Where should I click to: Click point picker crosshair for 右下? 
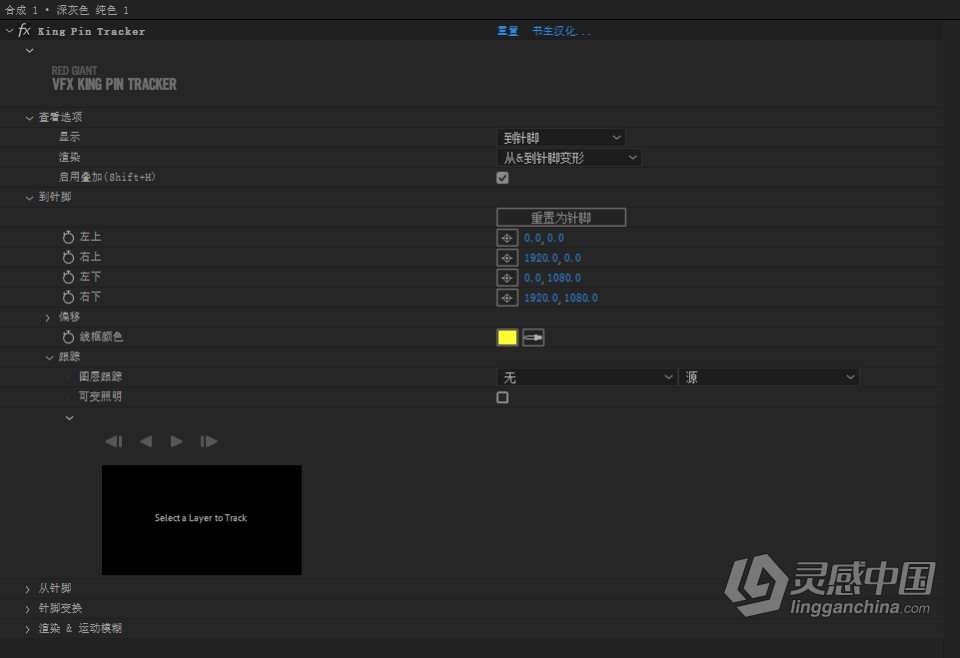[x=507, y=298]
